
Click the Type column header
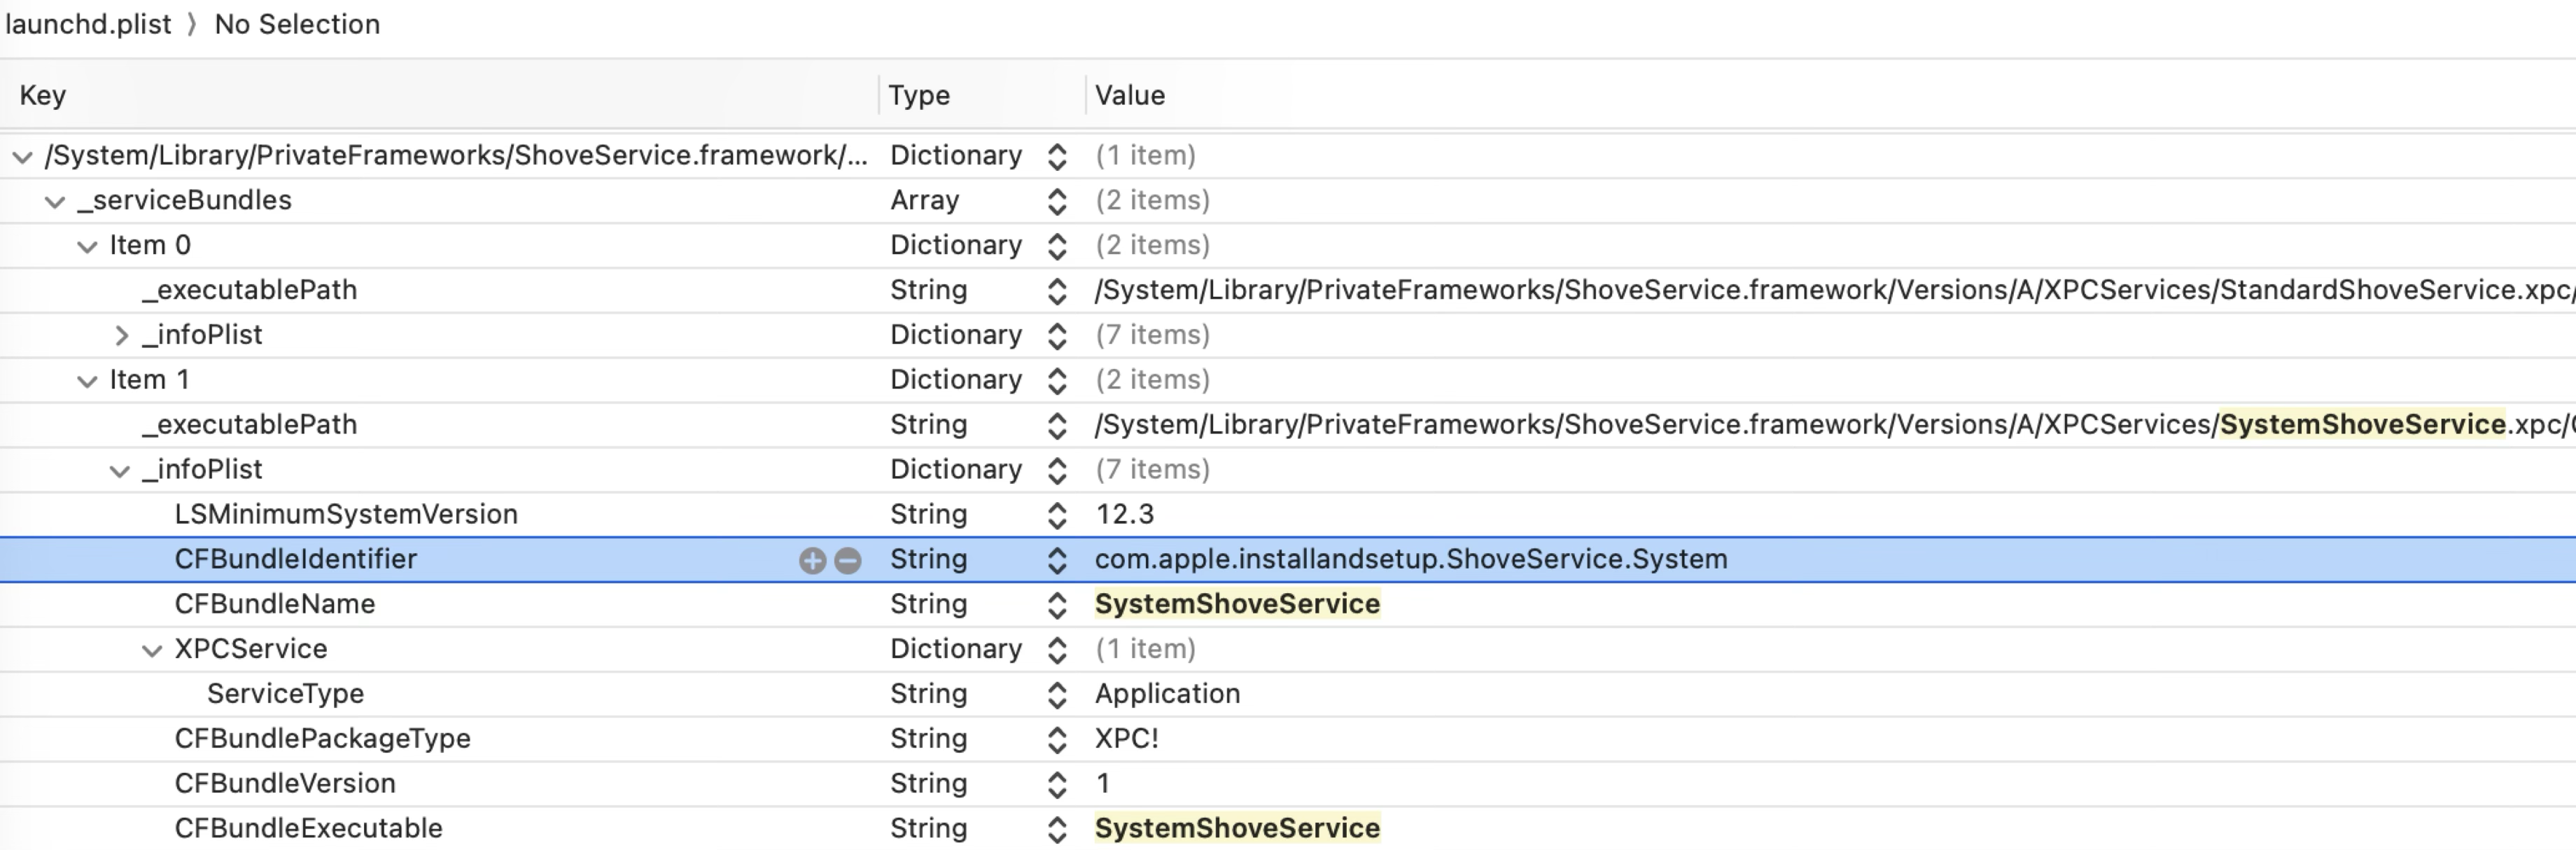tap(919, 95)
